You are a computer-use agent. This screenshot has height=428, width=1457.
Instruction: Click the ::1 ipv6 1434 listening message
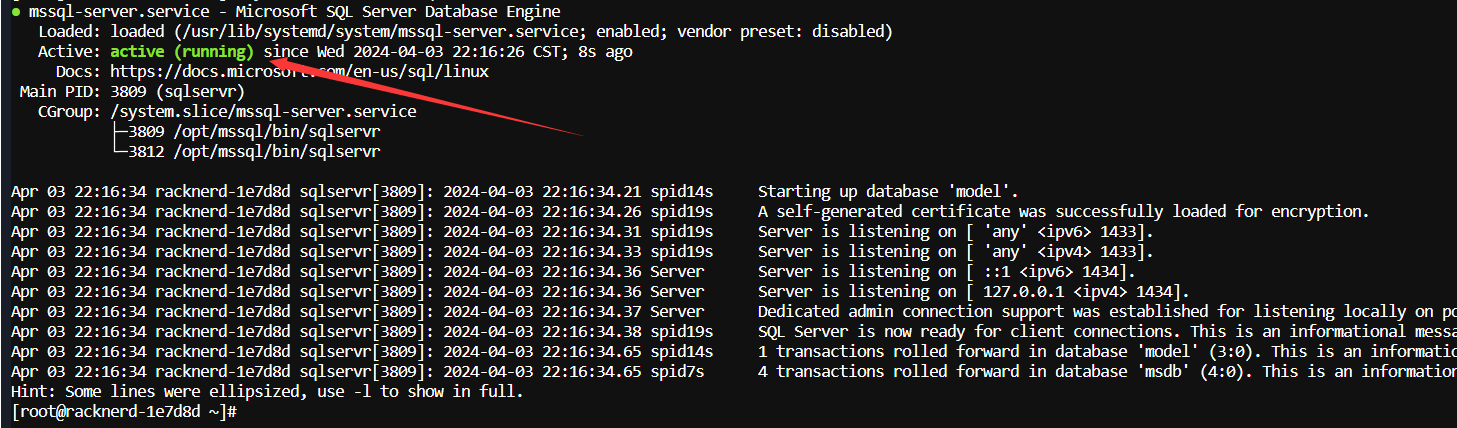tap(947, 271)
